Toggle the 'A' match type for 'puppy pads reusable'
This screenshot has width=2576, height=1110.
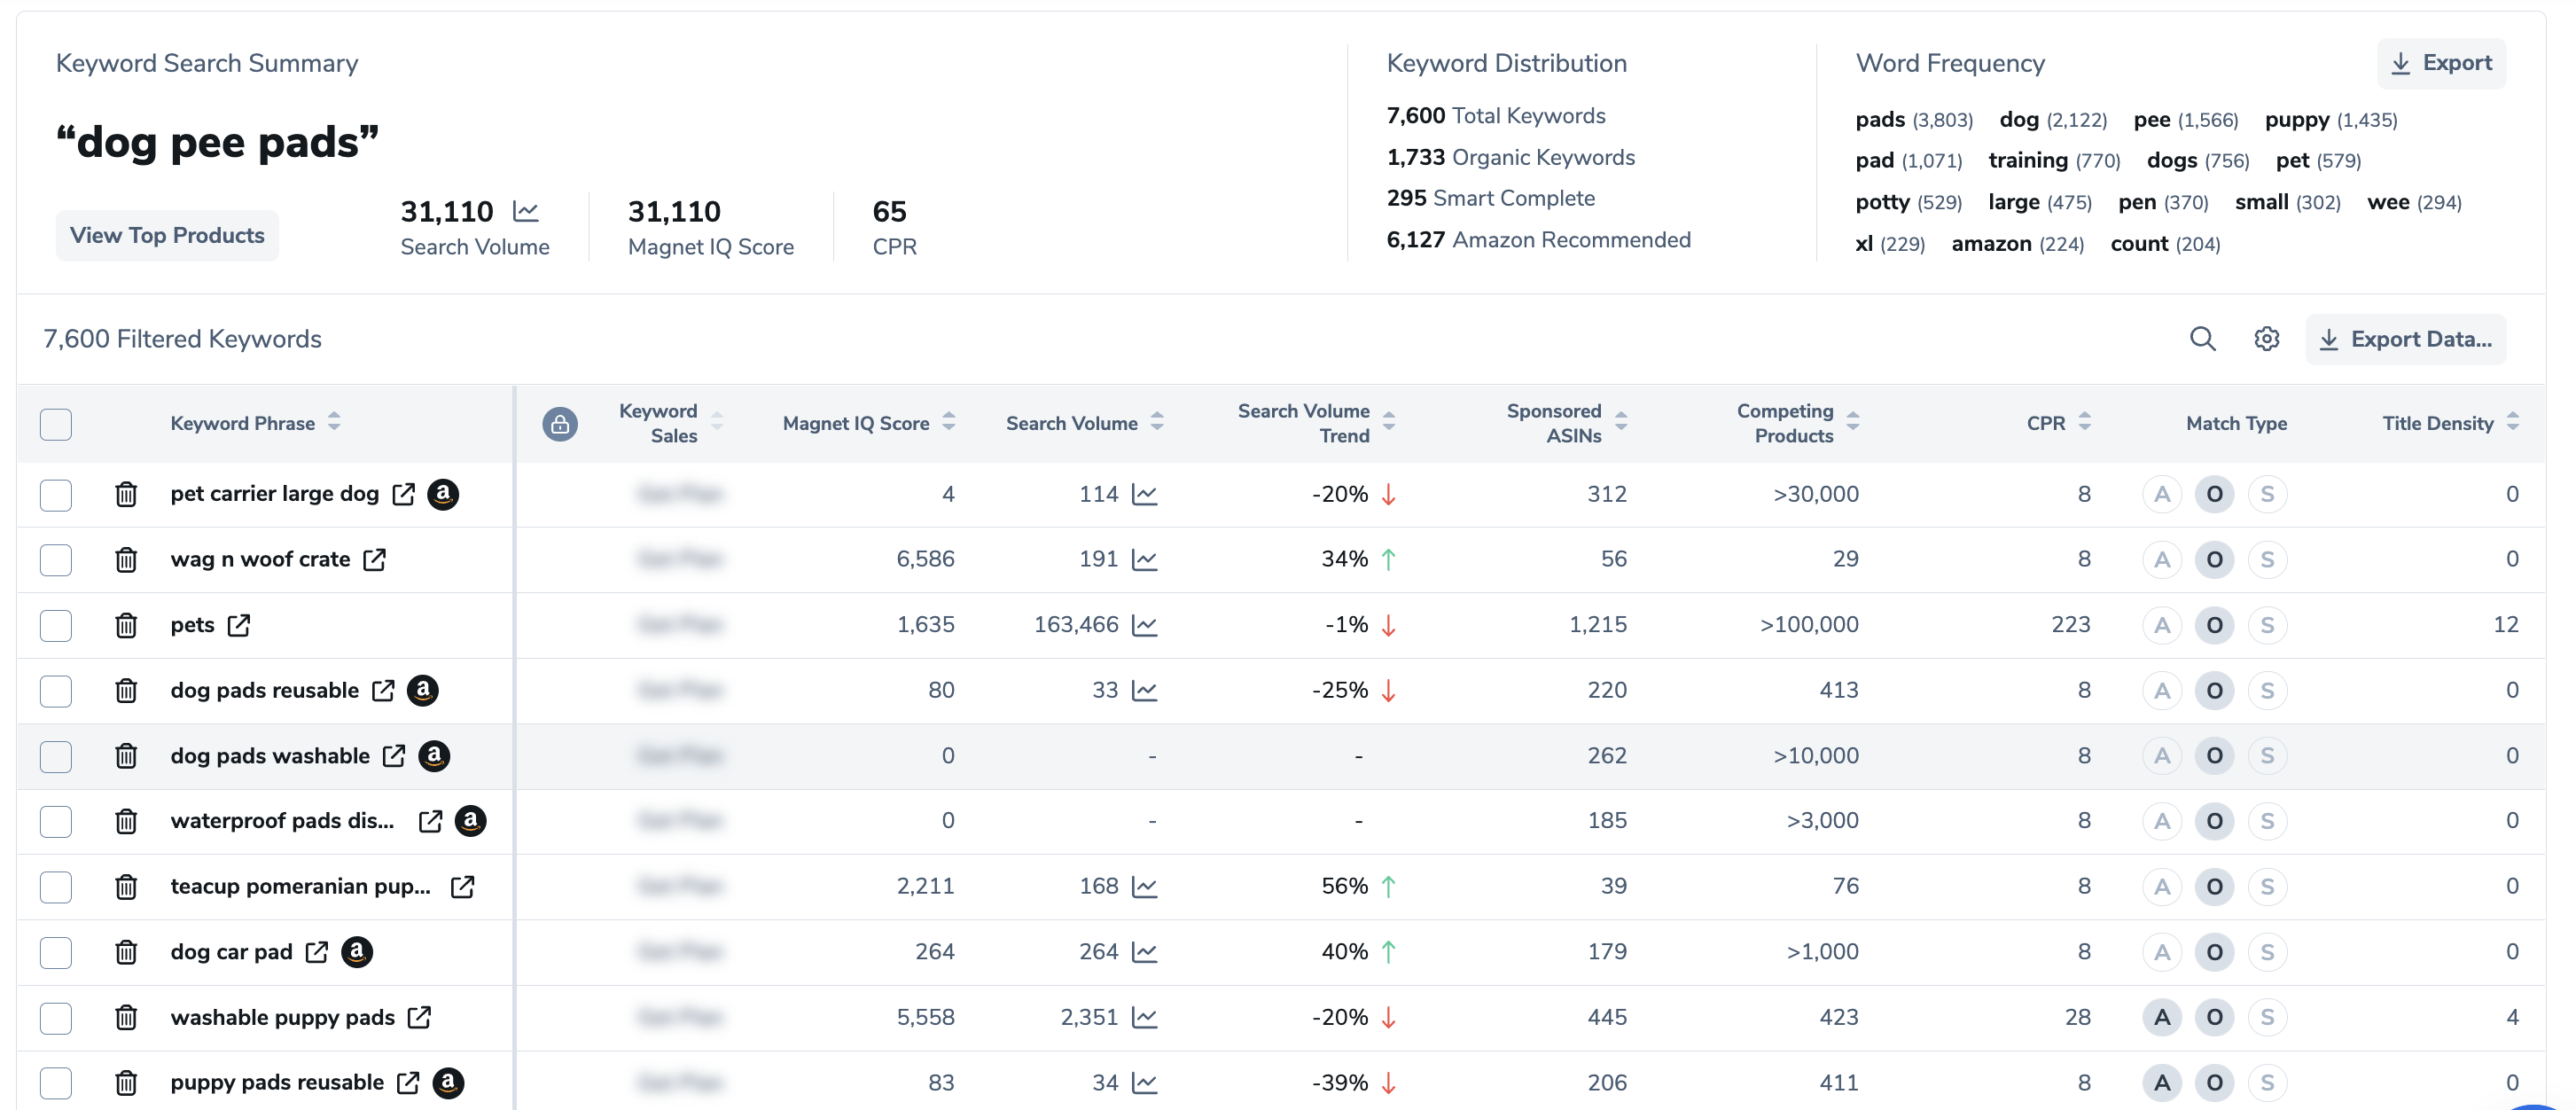[2161, 1082]
